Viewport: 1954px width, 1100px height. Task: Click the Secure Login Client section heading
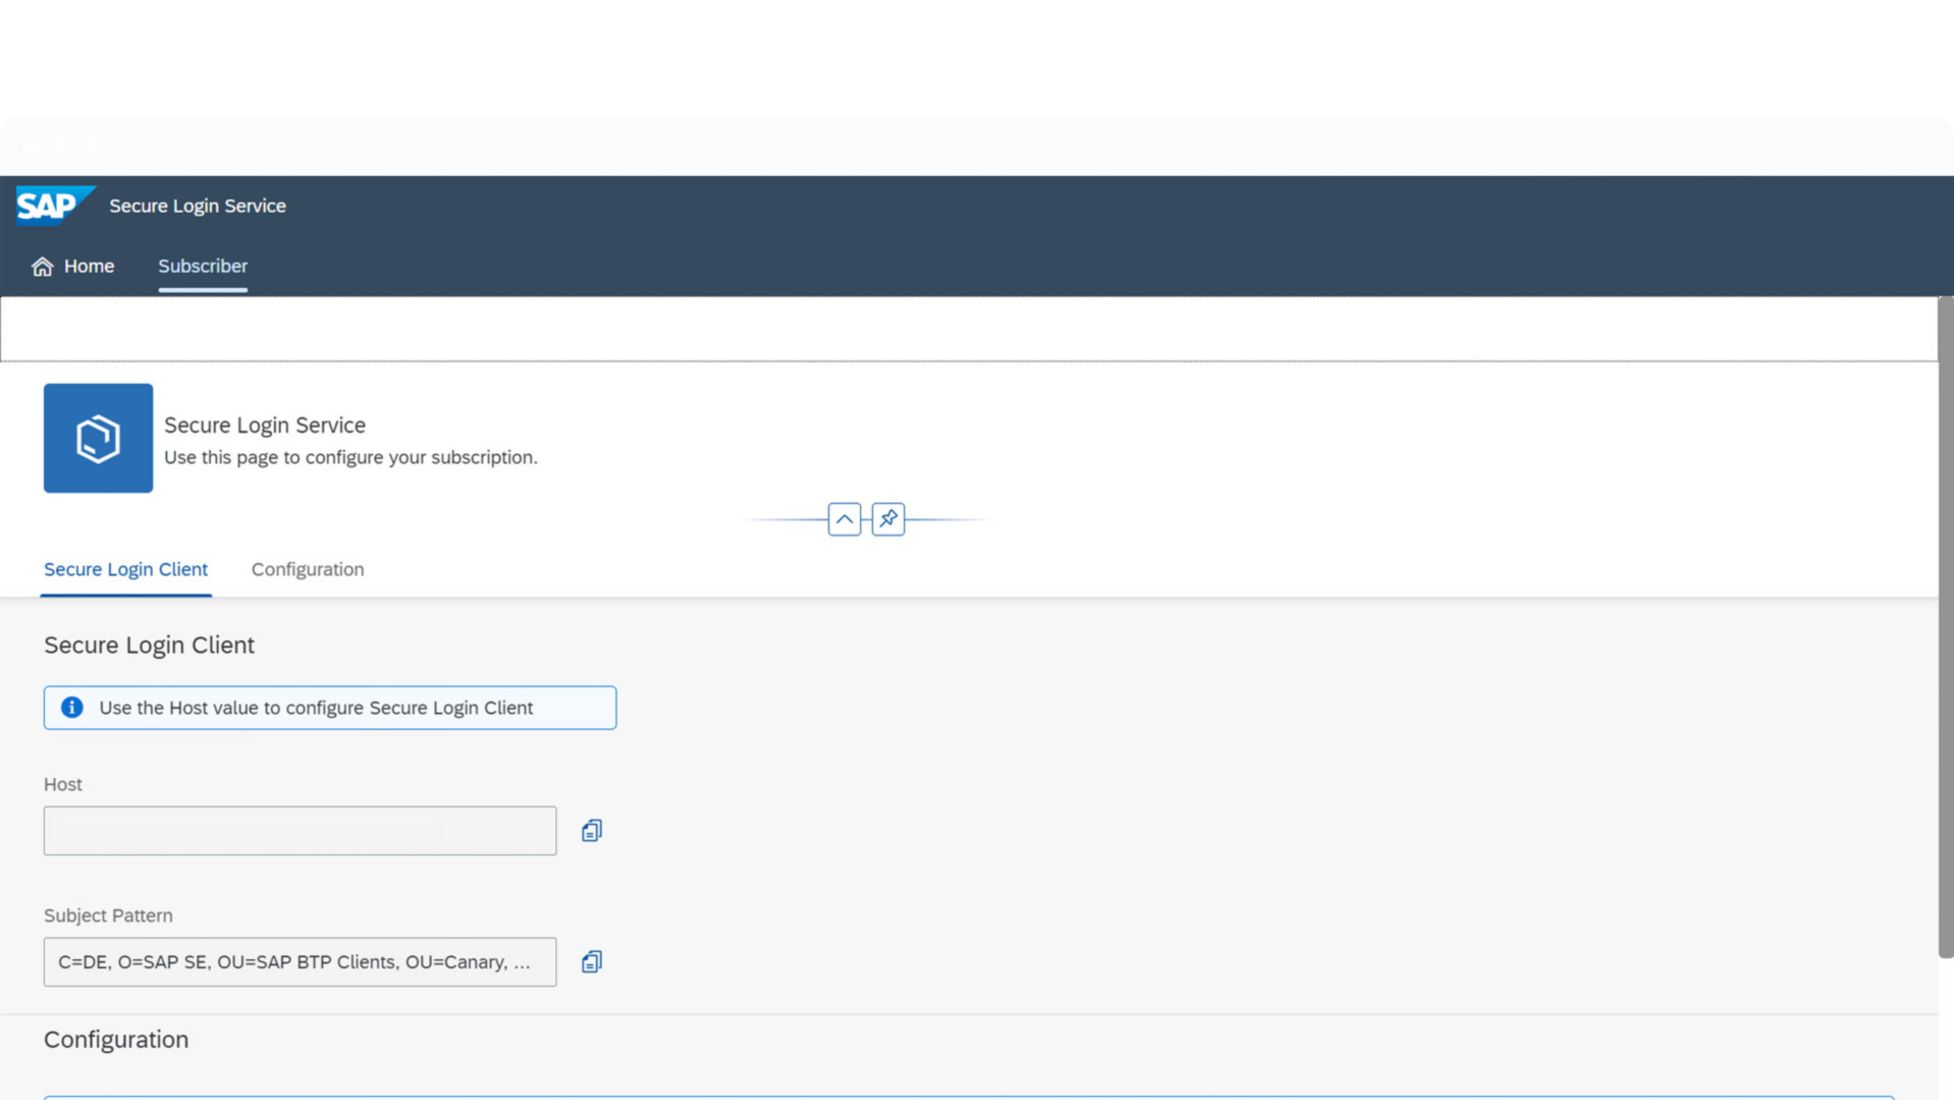pos(149,645)
